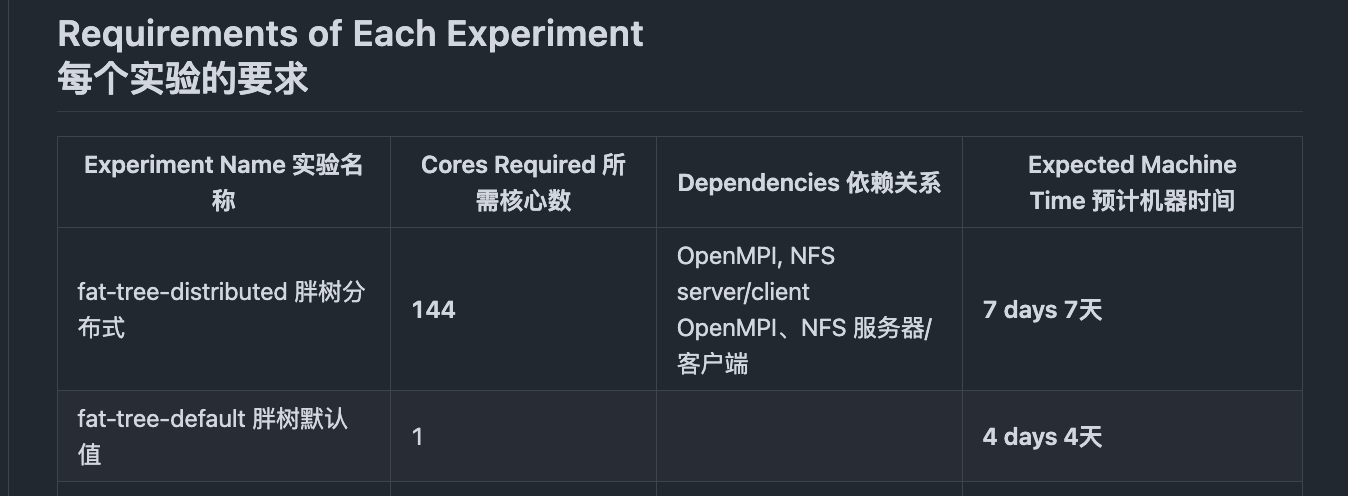Click the "OpenMPI、NFS 服务器/" Chinese line
The image size is (1348, 496).
point(803,328)
